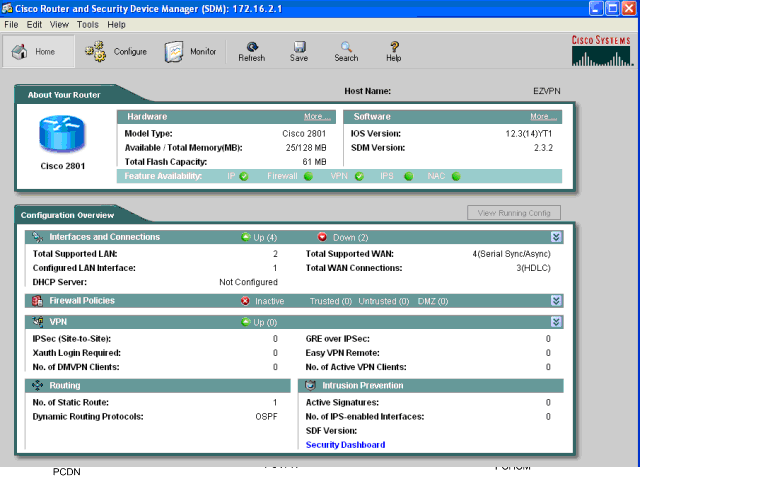The width and height of the screenshot is (768, 480).
Task: Click the Firewall feature availability indicator
Action: click(x=308, y=176)
